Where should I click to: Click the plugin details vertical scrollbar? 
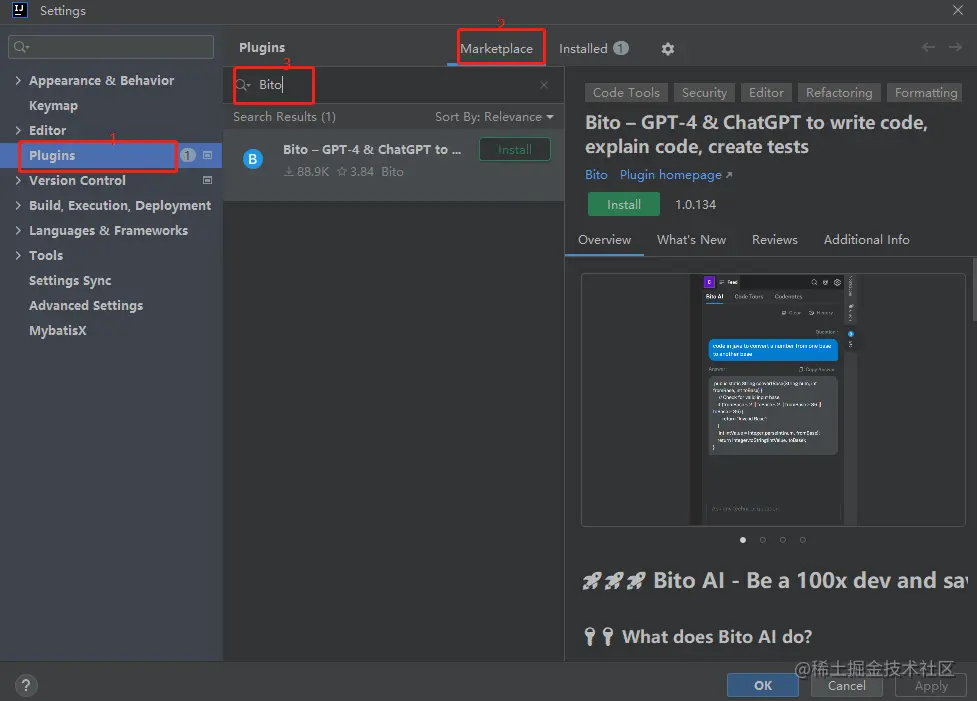(974, 290)
